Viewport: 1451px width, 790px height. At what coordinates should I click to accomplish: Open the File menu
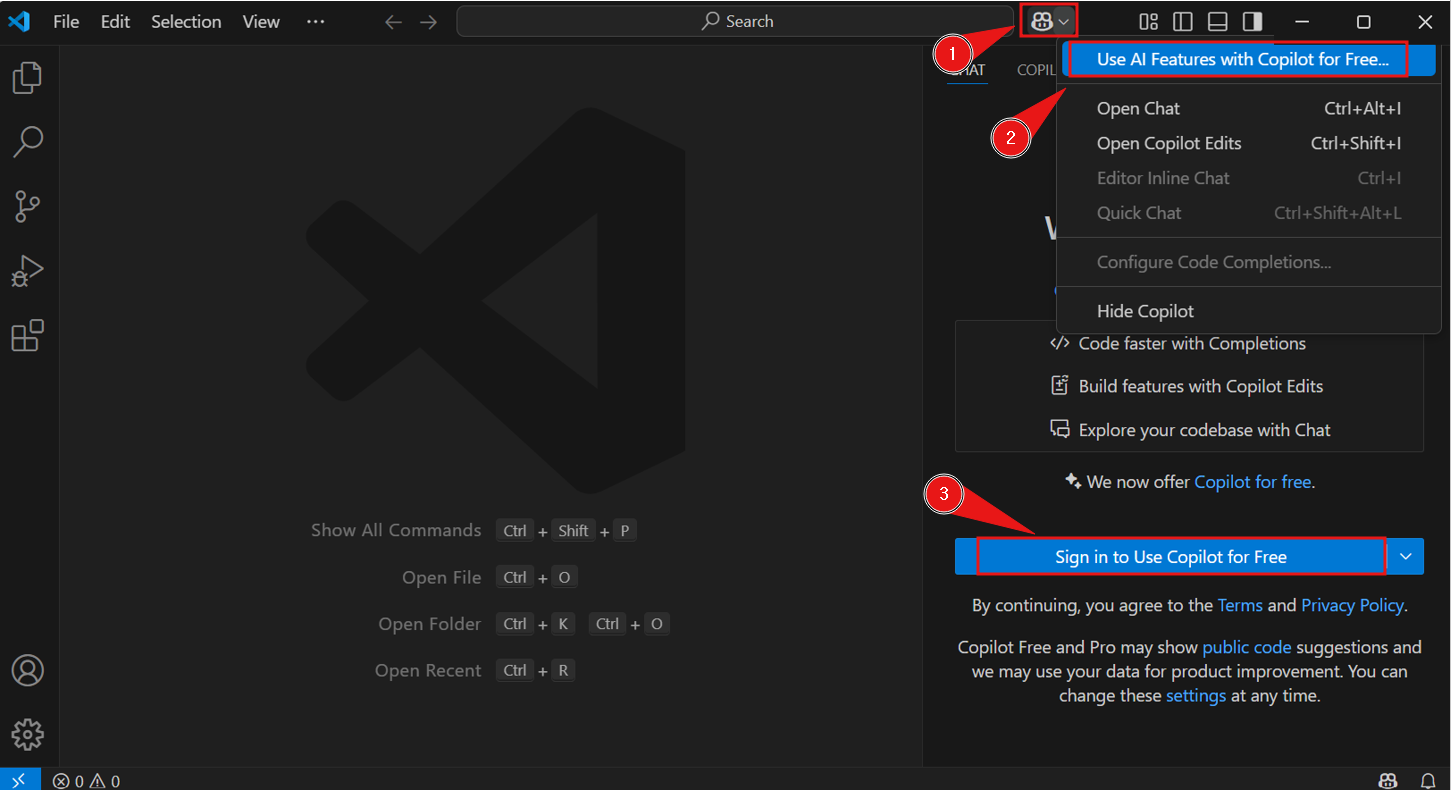click(66, 21)
